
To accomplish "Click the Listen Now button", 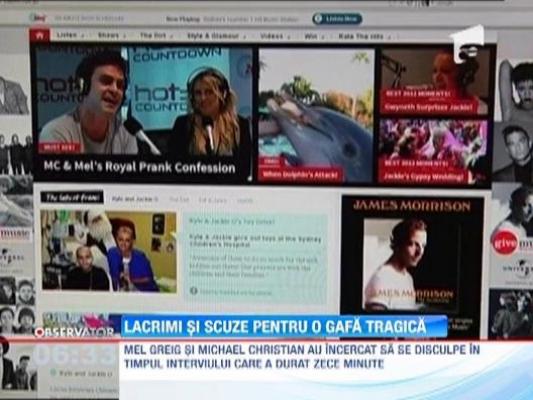I will pos(337,19).
